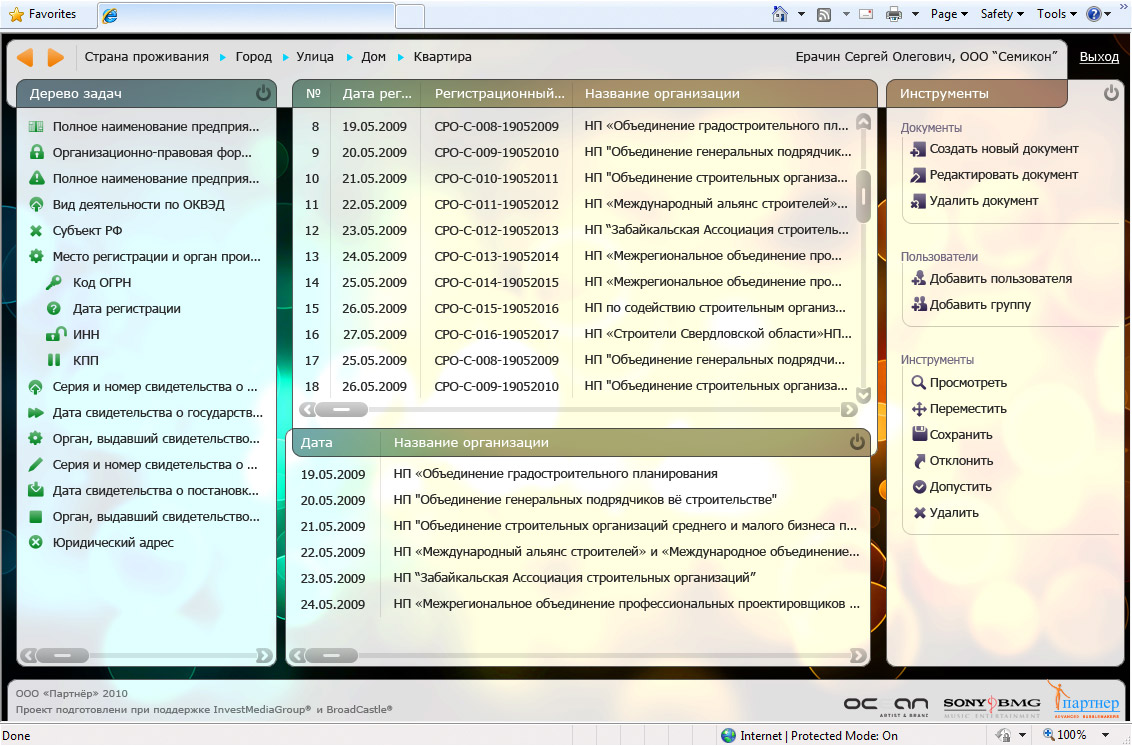Click the floppy disk Сохранить icon
This screenshot has height=746, width=1132.
pyautogui.click(x=918, y=435)
